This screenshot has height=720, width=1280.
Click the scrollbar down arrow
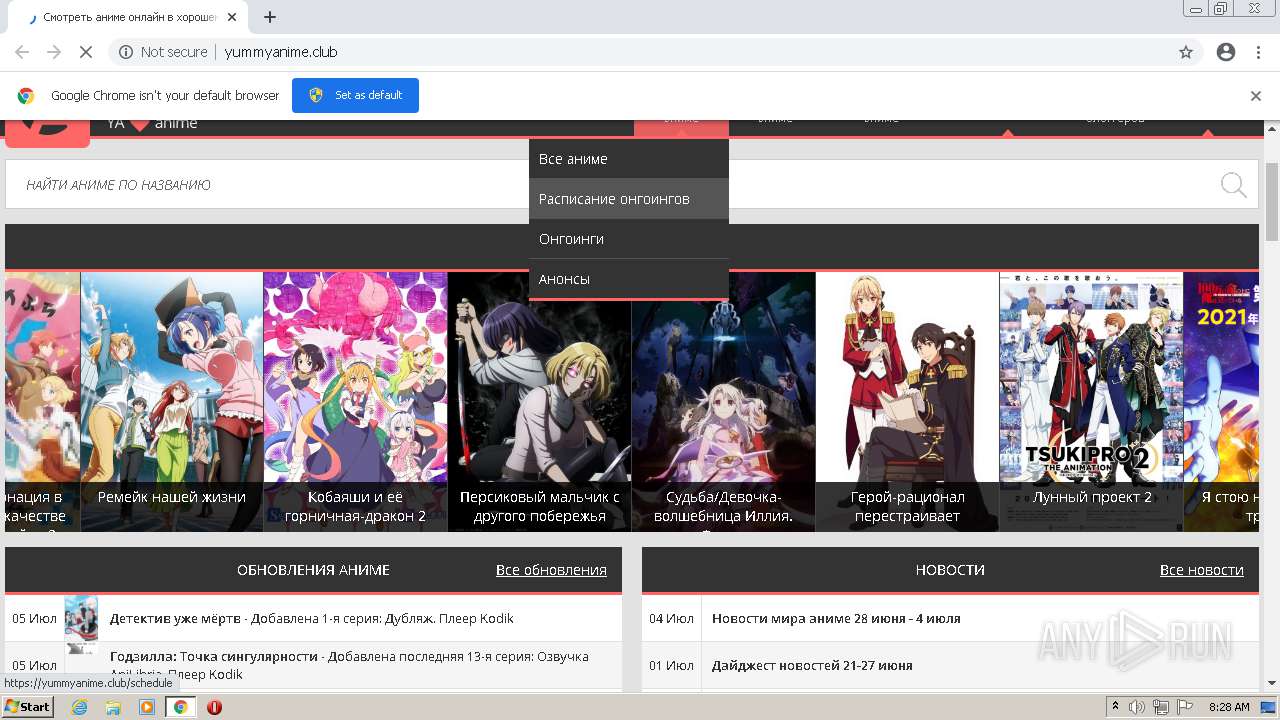click(x=1272, y=683)
